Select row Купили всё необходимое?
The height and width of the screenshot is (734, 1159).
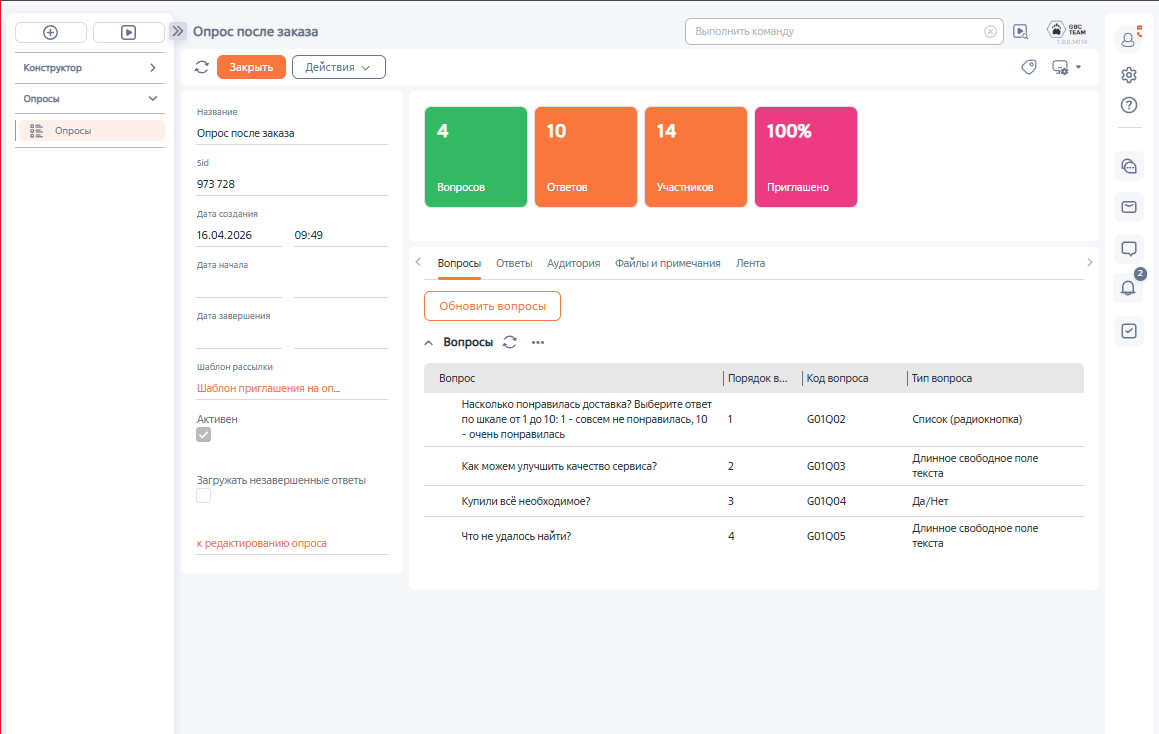[x=754, y=501]
